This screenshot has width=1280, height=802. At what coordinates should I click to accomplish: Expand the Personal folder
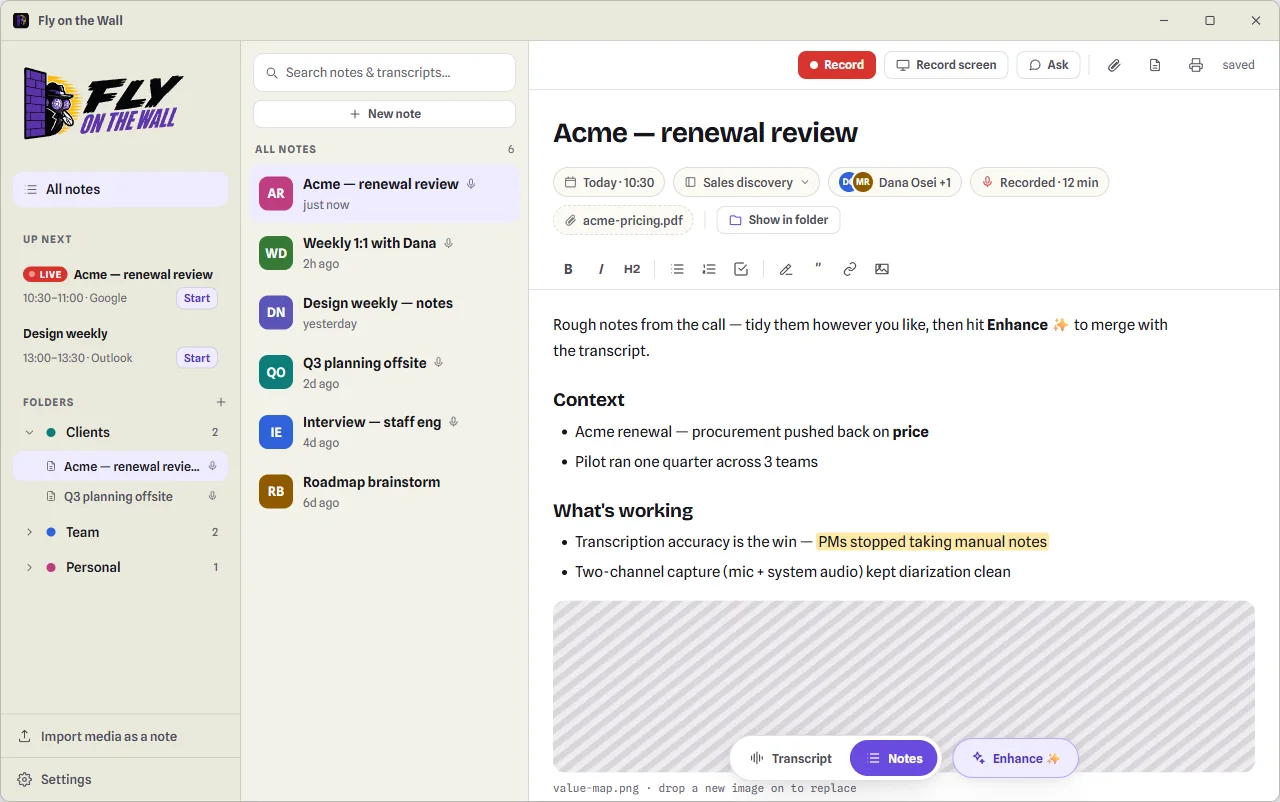pos(29,567)
